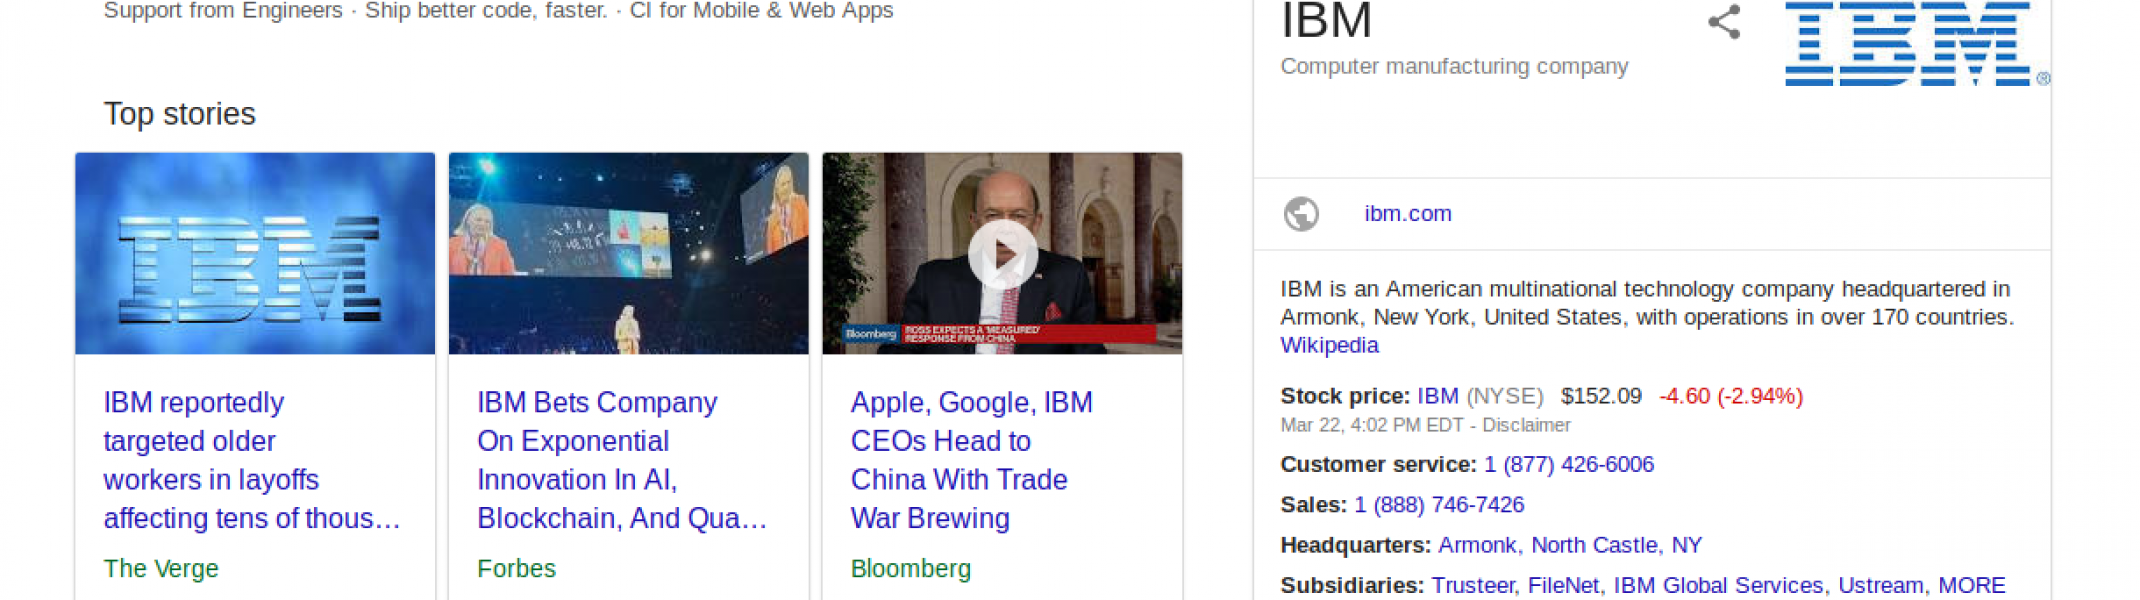
Task: Open the IBM Global Services subsidiary link
Action: point(1718,585)
